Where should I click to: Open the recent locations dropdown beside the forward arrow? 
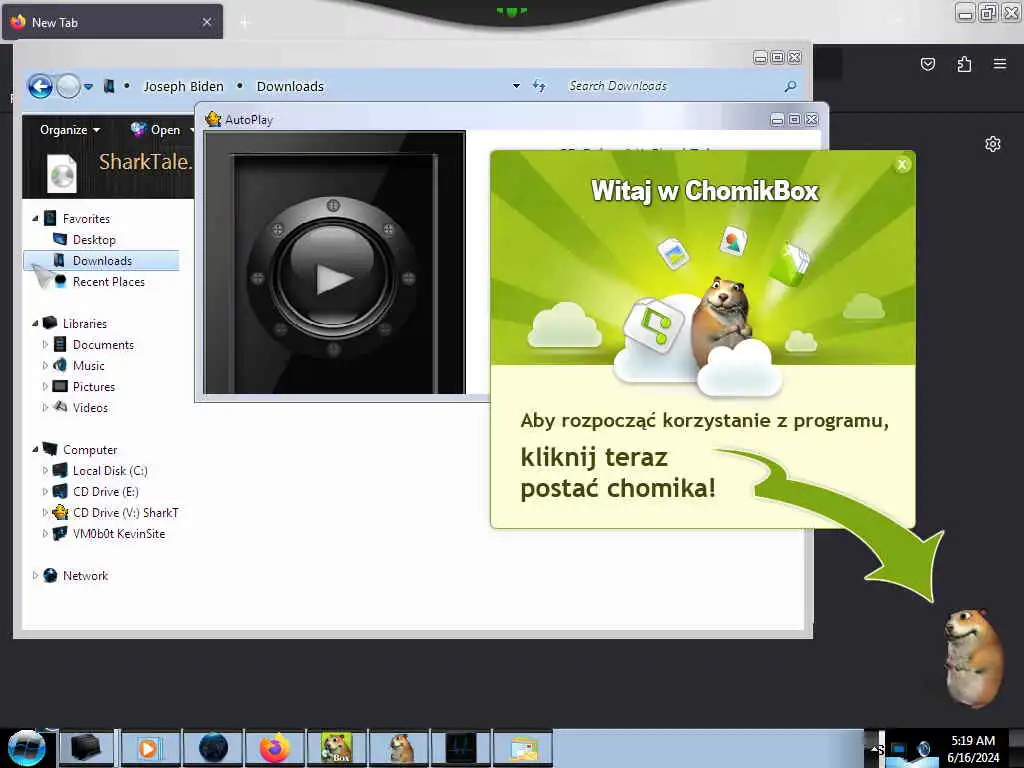[88, 86]
